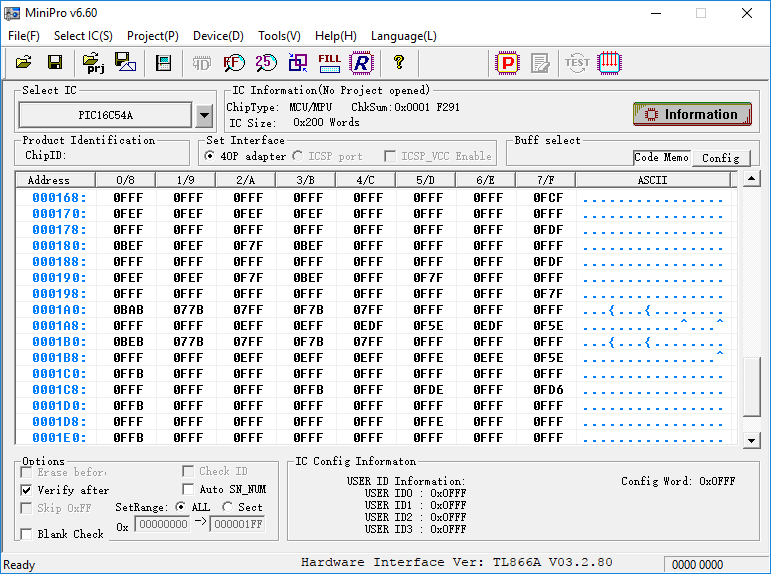Select the ICSP port radio button

(297, 156)
